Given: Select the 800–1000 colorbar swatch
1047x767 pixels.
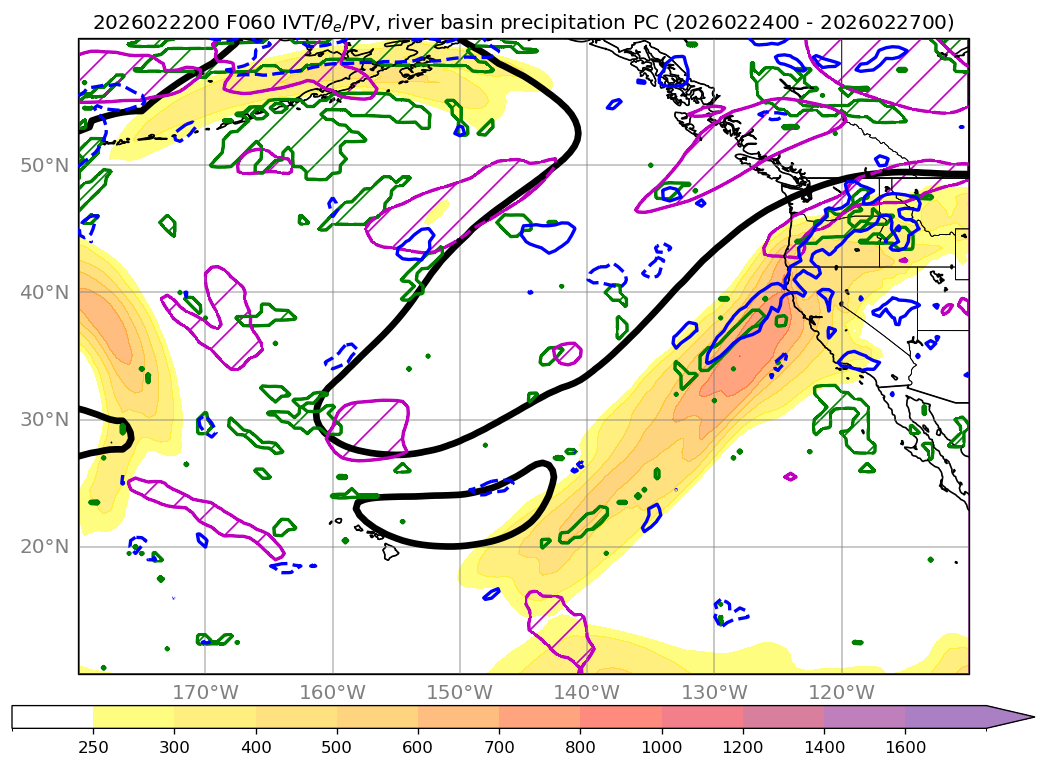Looking at the screenshot, I should point(620,717).
